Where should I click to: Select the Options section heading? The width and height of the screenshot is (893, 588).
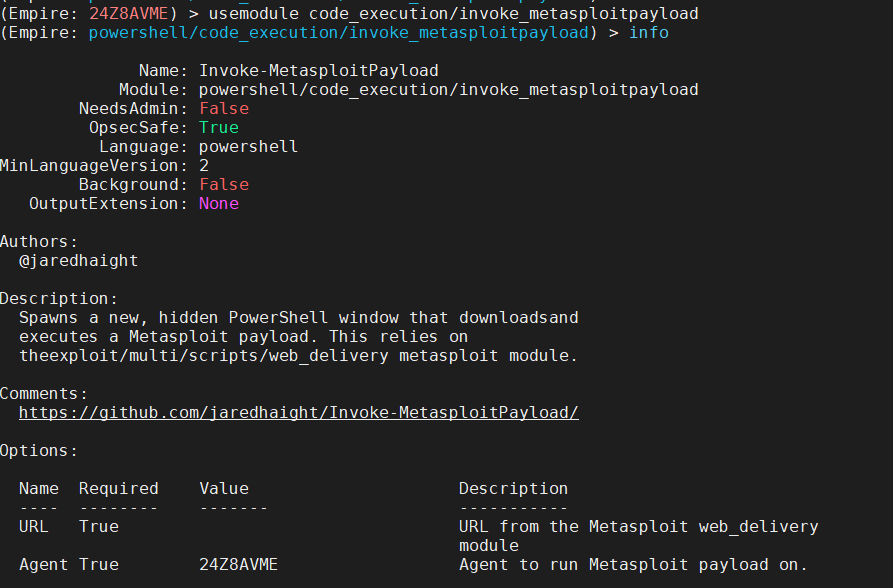[33, 450]
